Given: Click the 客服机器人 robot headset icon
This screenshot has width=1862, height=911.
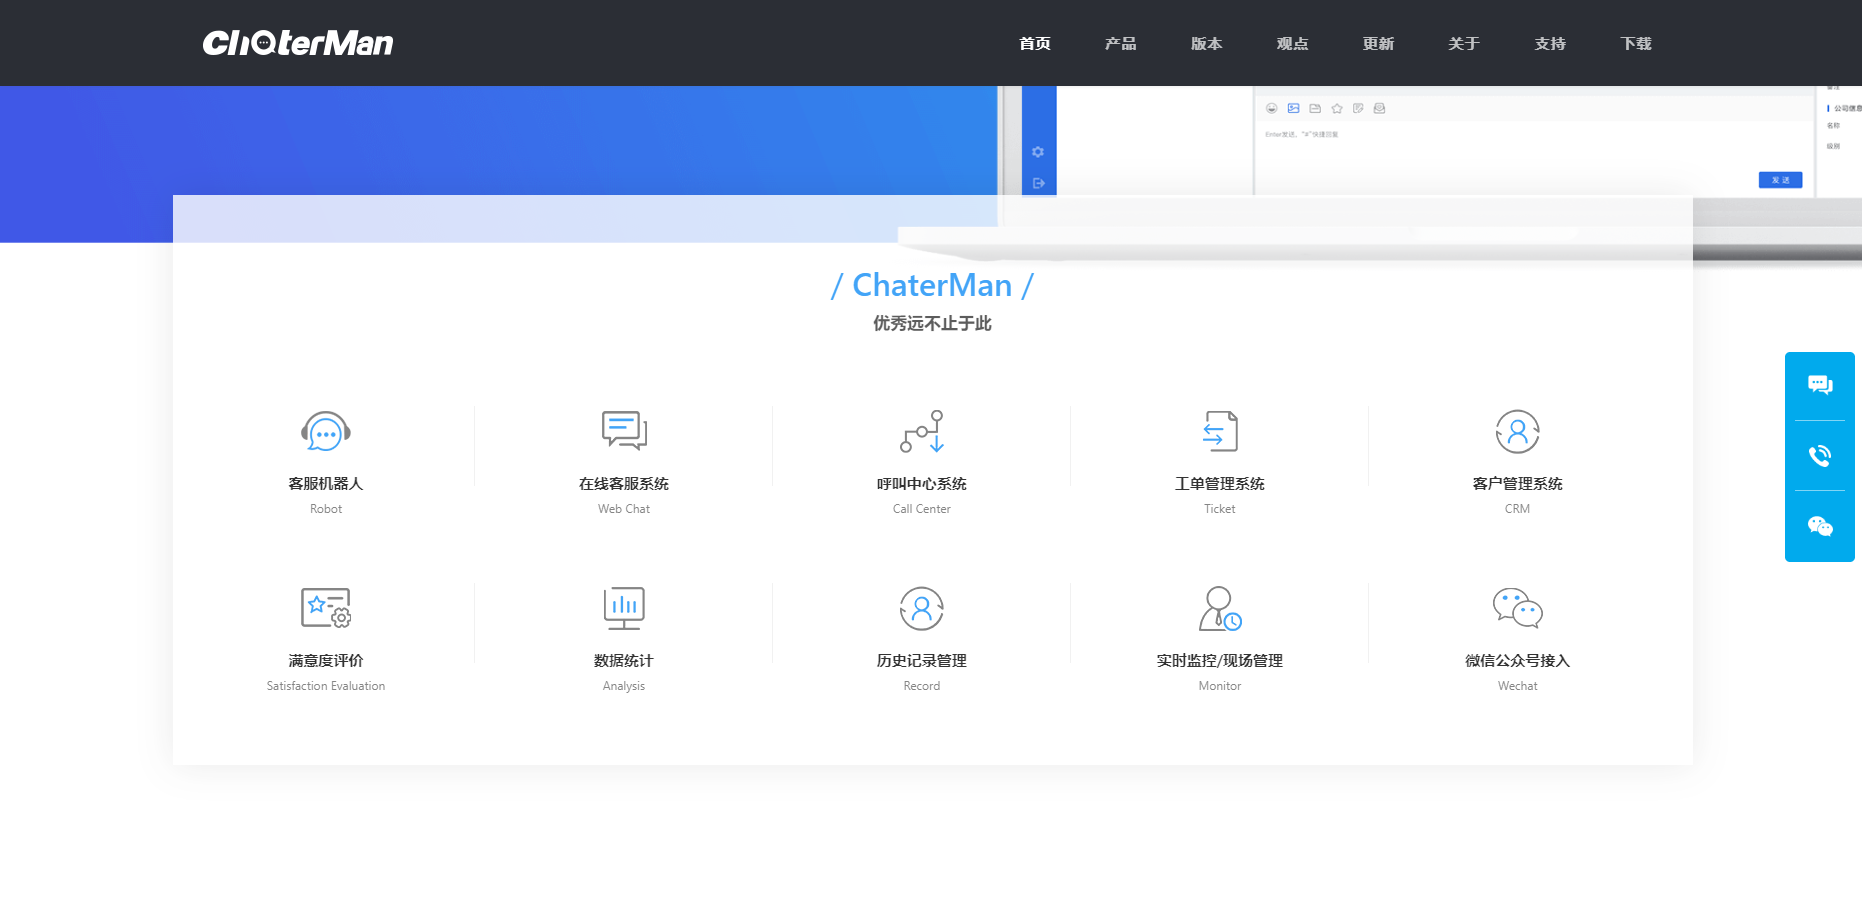Looking at the screenshot, I should tap(326, 432).
